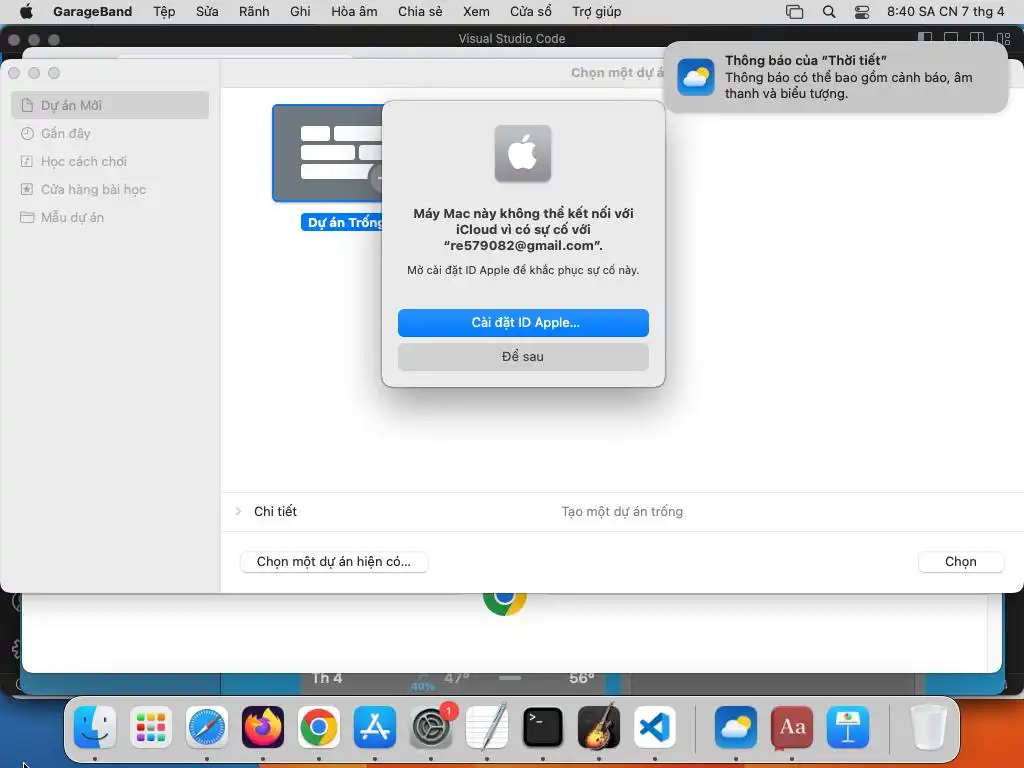This screenshot has height=768, width=1024.
Task: Open Visual Studio Code from the Dock
Action: coord(655,727)
